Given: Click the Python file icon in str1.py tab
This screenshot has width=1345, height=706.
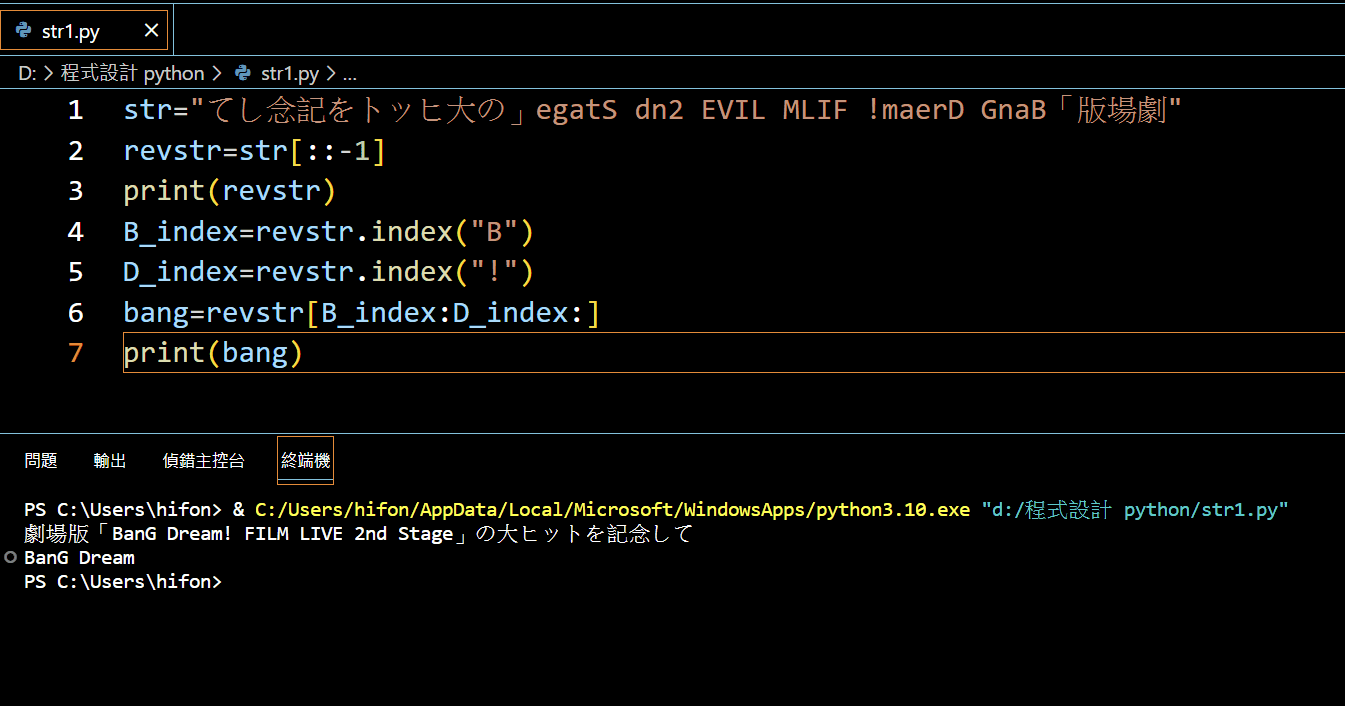Looking at the screenshot, I should tap(23, 31).
